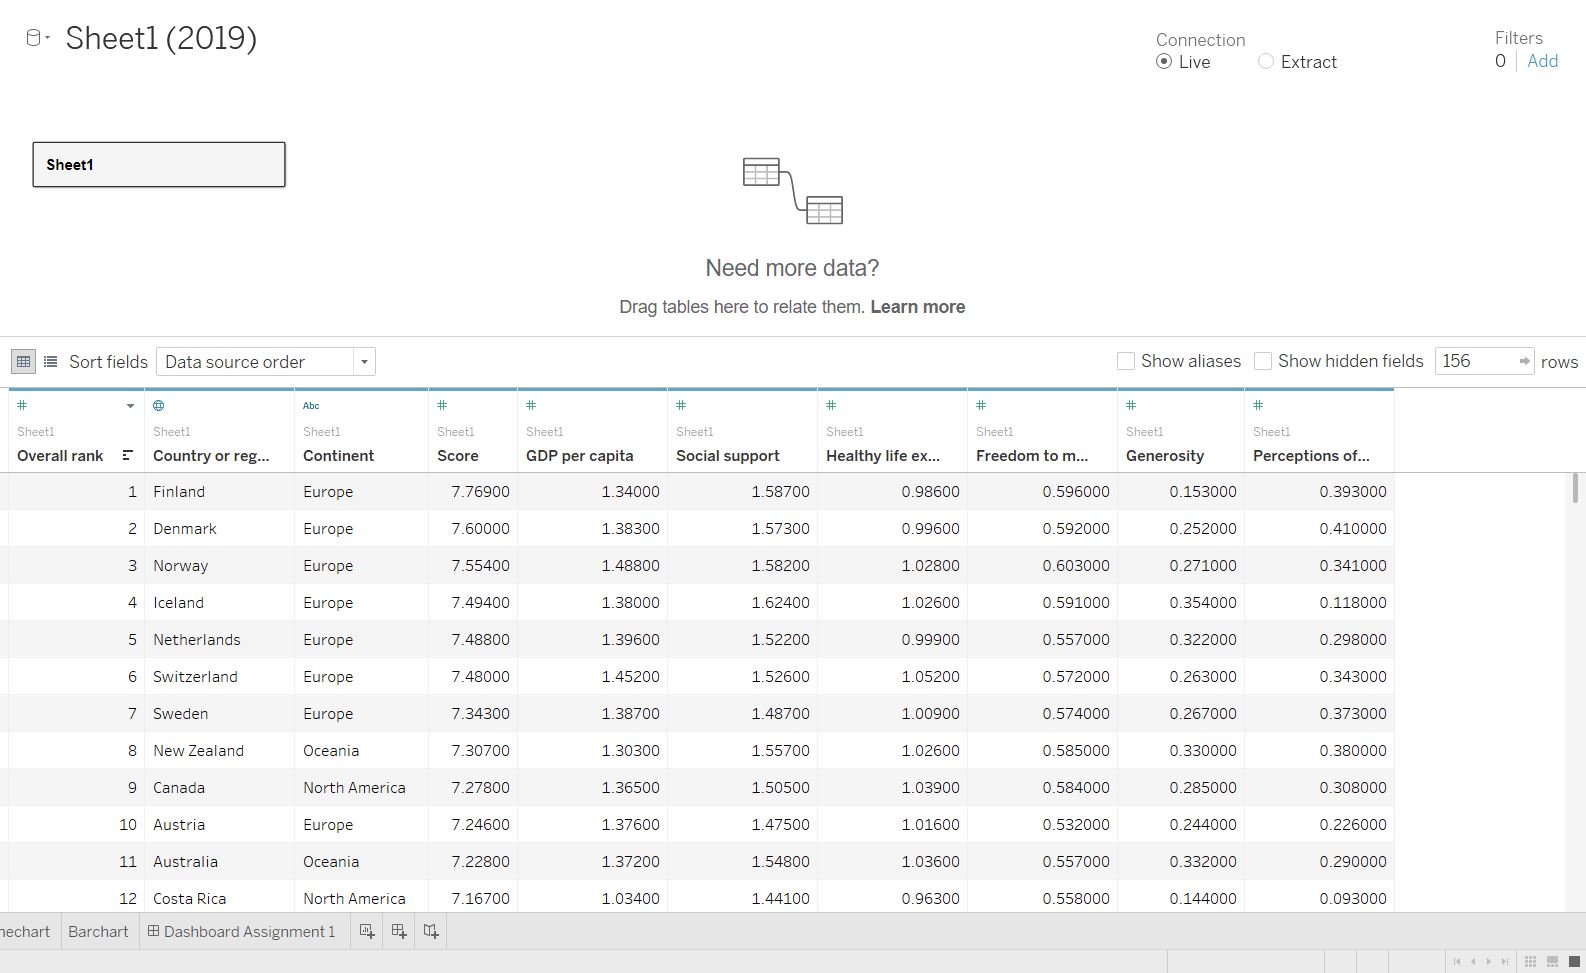Click geographic globe icon on Country column
Image resolution: width=1586 pixels, height=973 pixels.
pos(158,405)
